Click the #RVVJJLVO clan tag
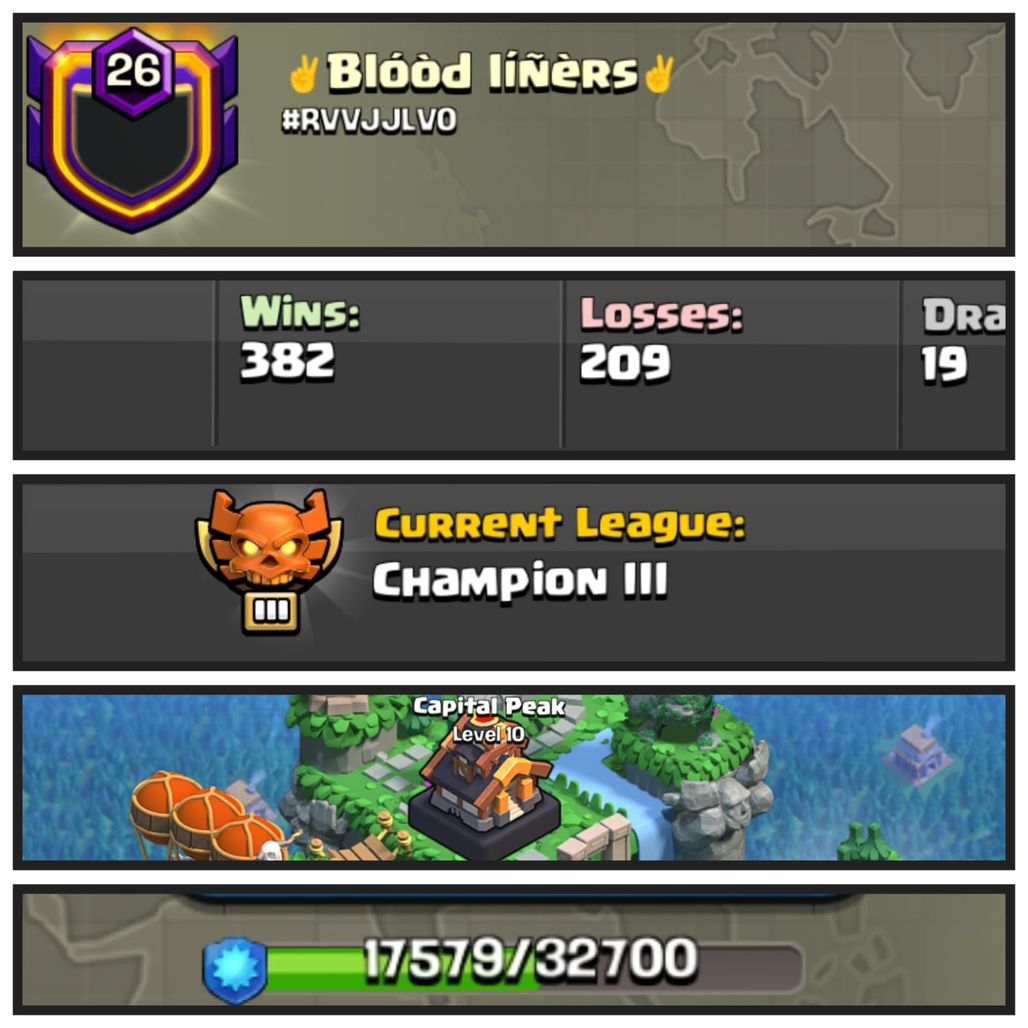Screen dimensions: 1028x1028 tap(369, 121)
